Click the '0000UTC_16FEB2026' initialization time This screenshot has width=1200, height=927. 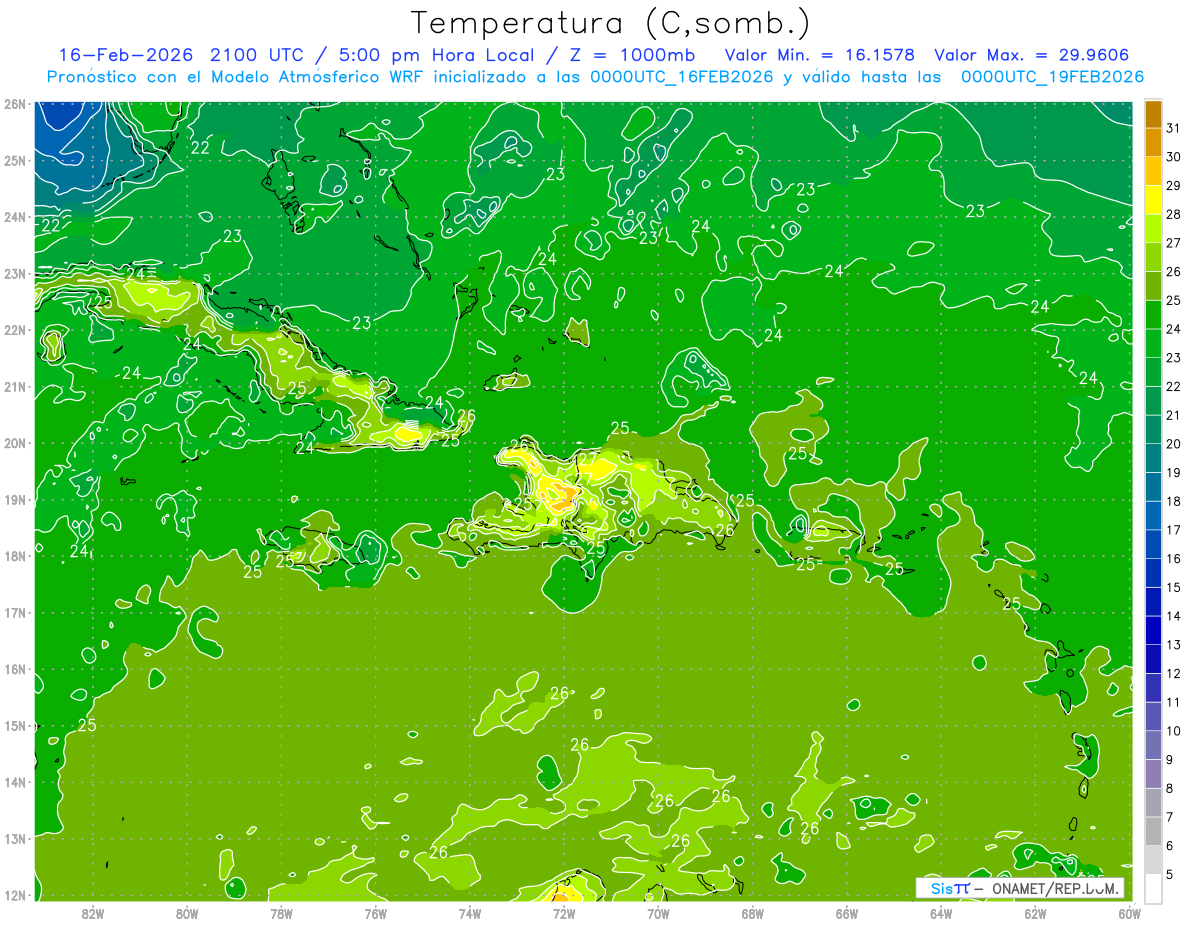[682, 77]
